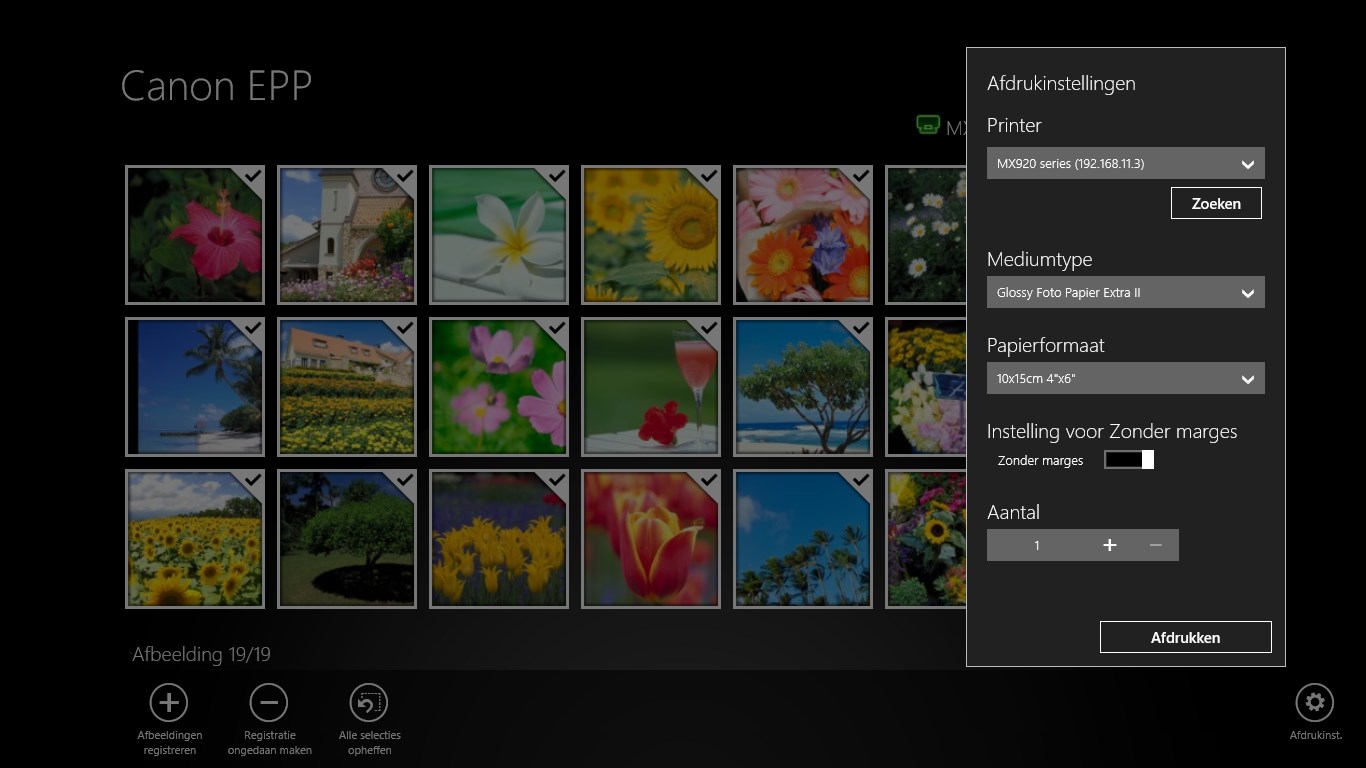1366x768 pixels.
Task: Select the church with clock tower thumbnail
Action: pos(347,235)
